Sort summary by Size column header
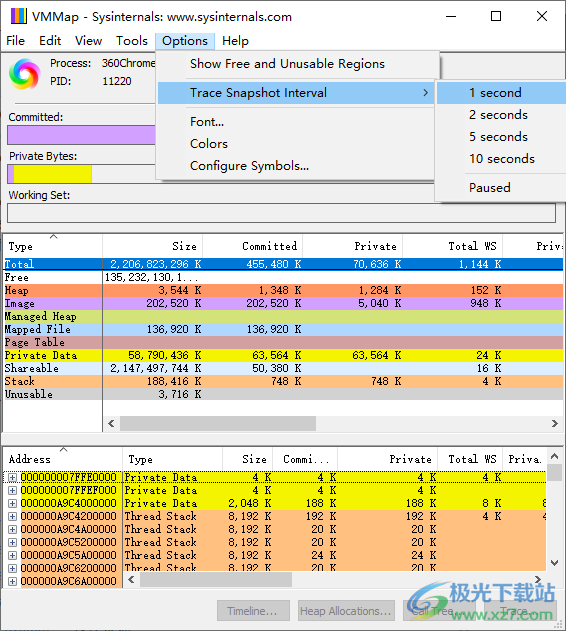 [x=153, y=246]
